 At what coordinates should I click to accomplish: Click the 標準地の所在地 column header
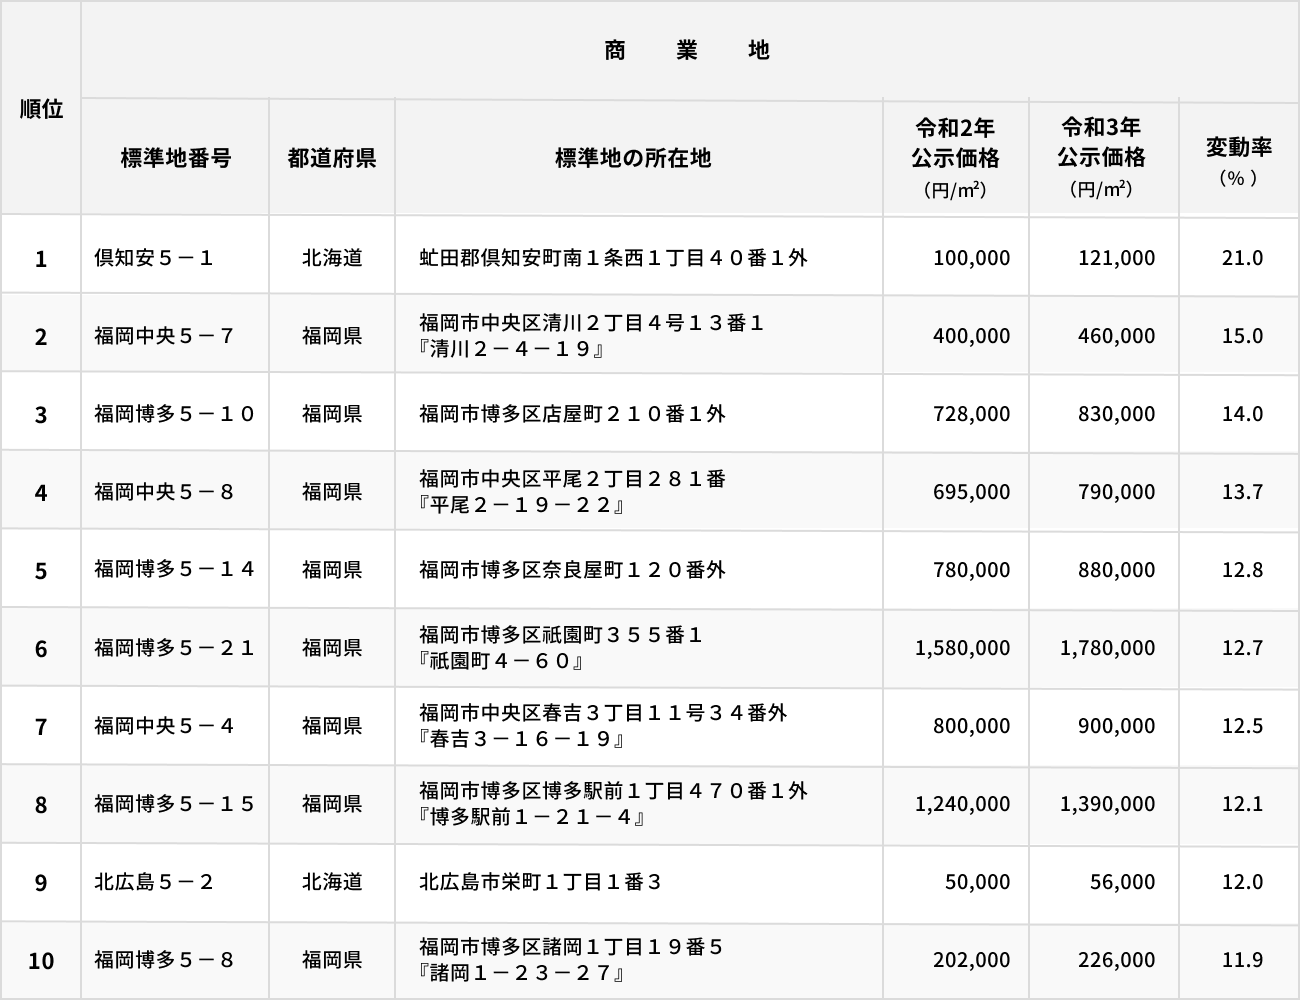[x=633, y=158]
